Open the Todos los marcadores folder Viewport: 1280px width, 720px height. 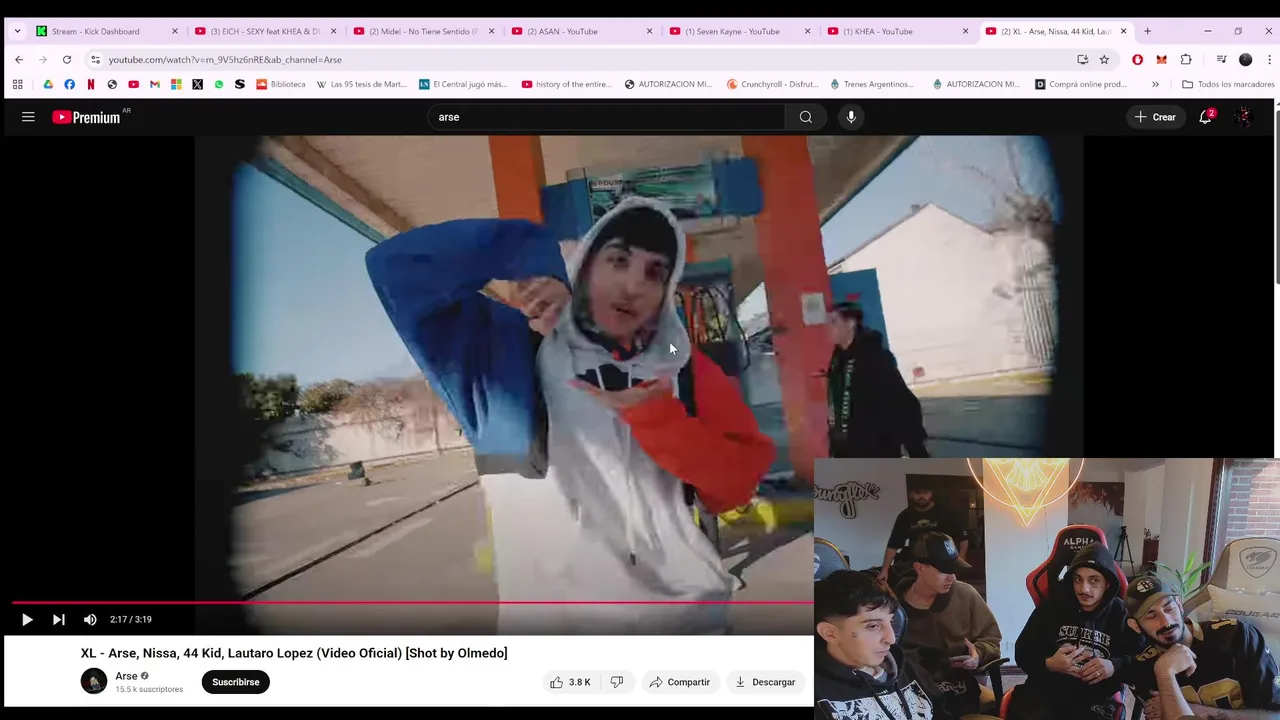tap(1228, 84)
